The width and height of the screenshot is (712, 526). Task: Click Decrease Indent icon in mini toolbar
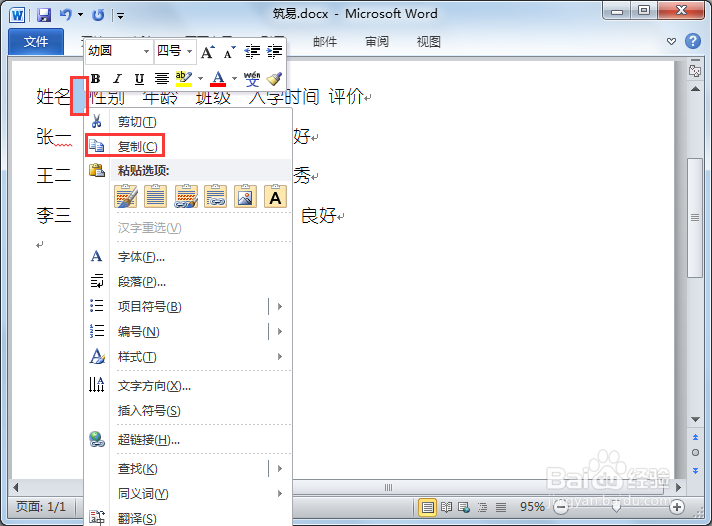(x=252, y=52)
